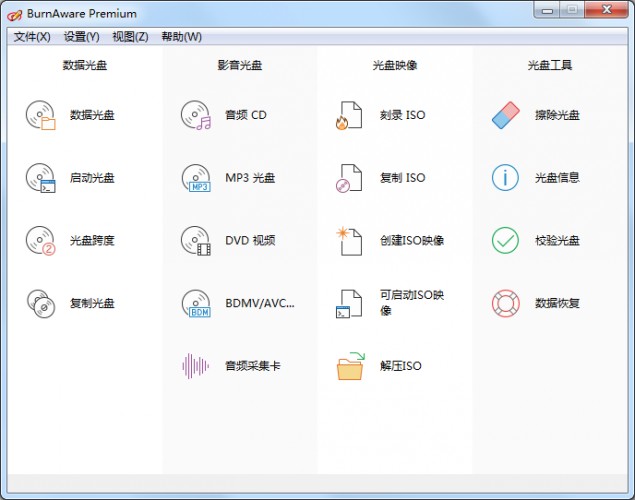
Task: Run the 校验光盘 label
Action: point(557,241)
